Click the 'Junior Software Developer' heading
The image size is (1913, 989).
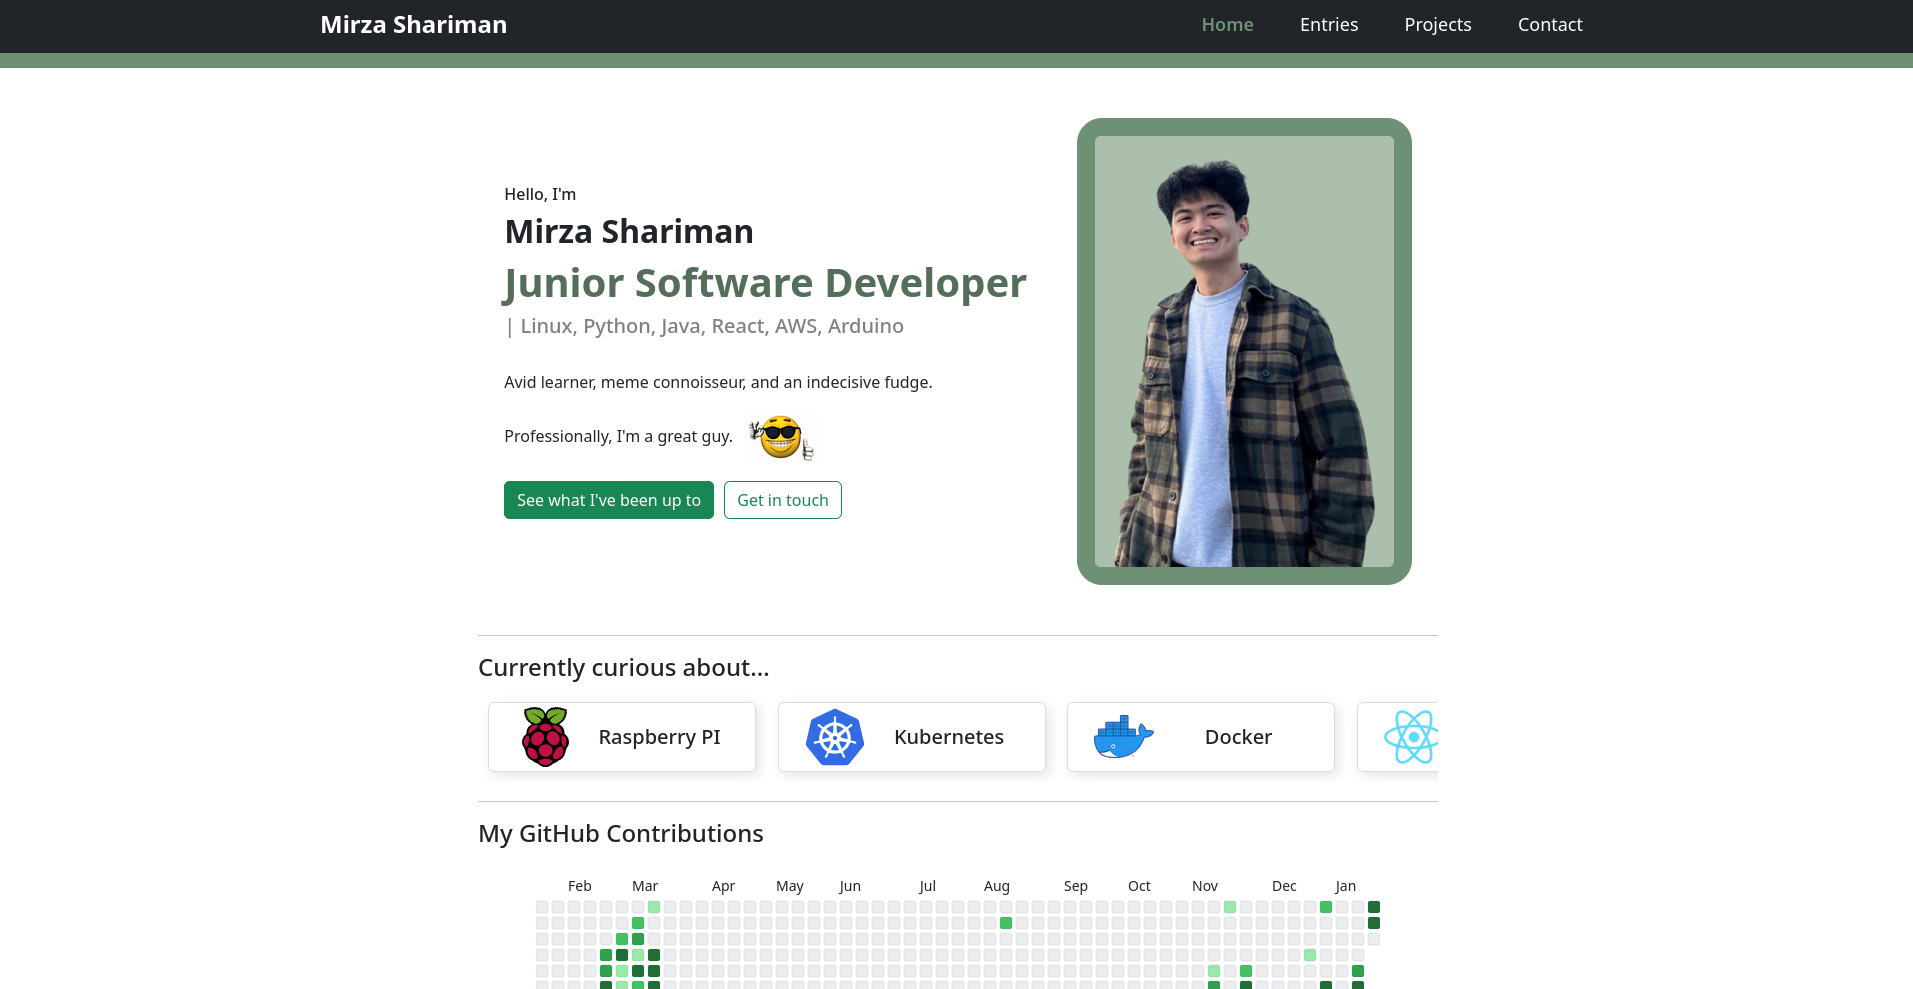tap(765, 283)
